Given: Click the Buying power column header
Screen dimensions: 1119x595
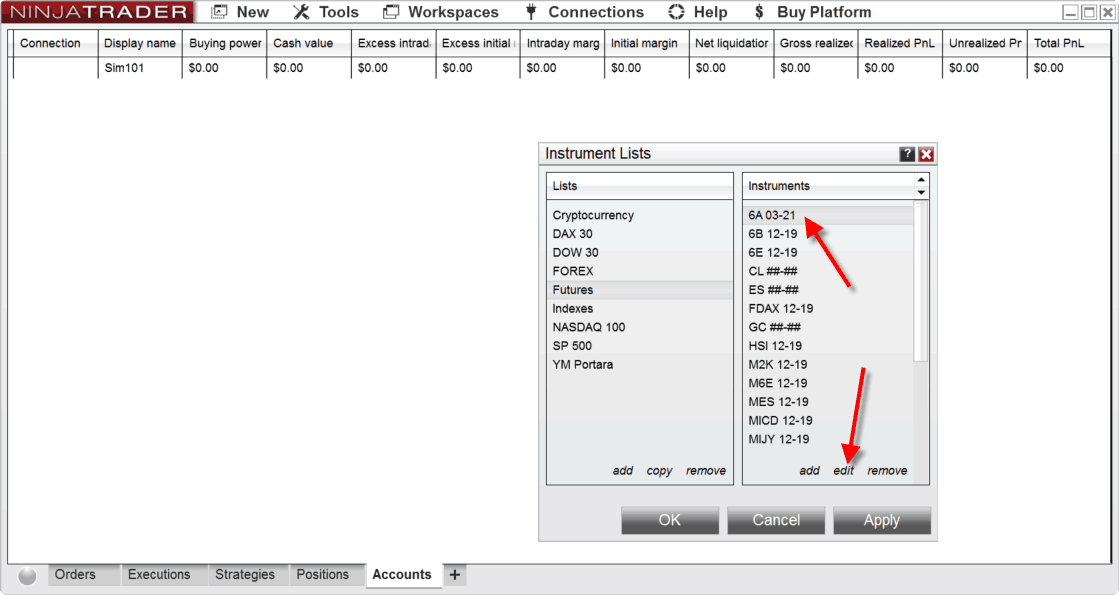Looking at the screenshot, I should click(224, 43).
